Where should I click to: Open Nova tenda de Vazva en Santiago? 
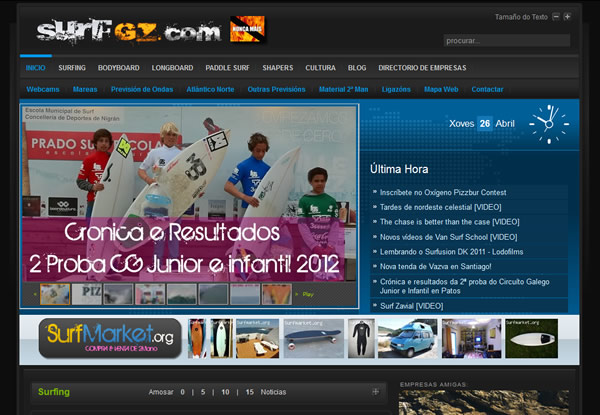click(x=435, y=266)
